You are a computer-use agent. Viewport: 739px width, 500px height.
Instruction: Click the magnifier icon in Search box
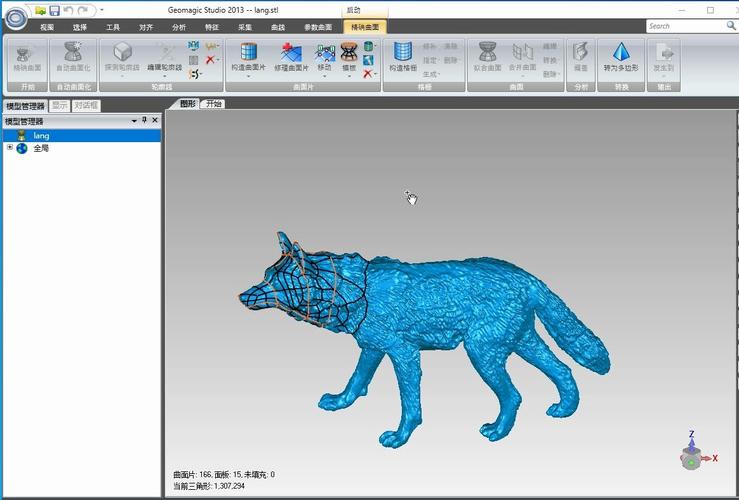click(731, 26)
